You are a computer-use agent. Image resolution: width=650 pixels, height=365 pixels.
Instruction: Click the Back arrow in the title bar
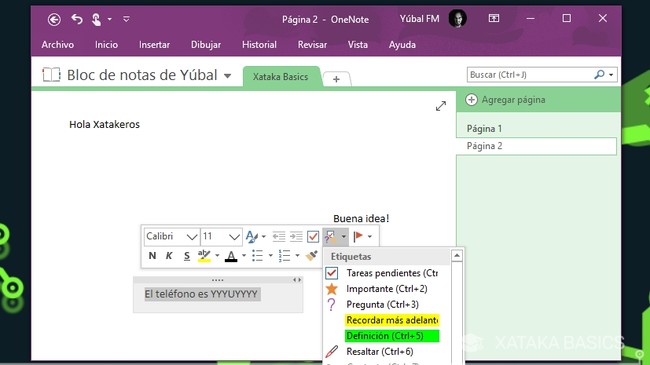pos(54,19)
